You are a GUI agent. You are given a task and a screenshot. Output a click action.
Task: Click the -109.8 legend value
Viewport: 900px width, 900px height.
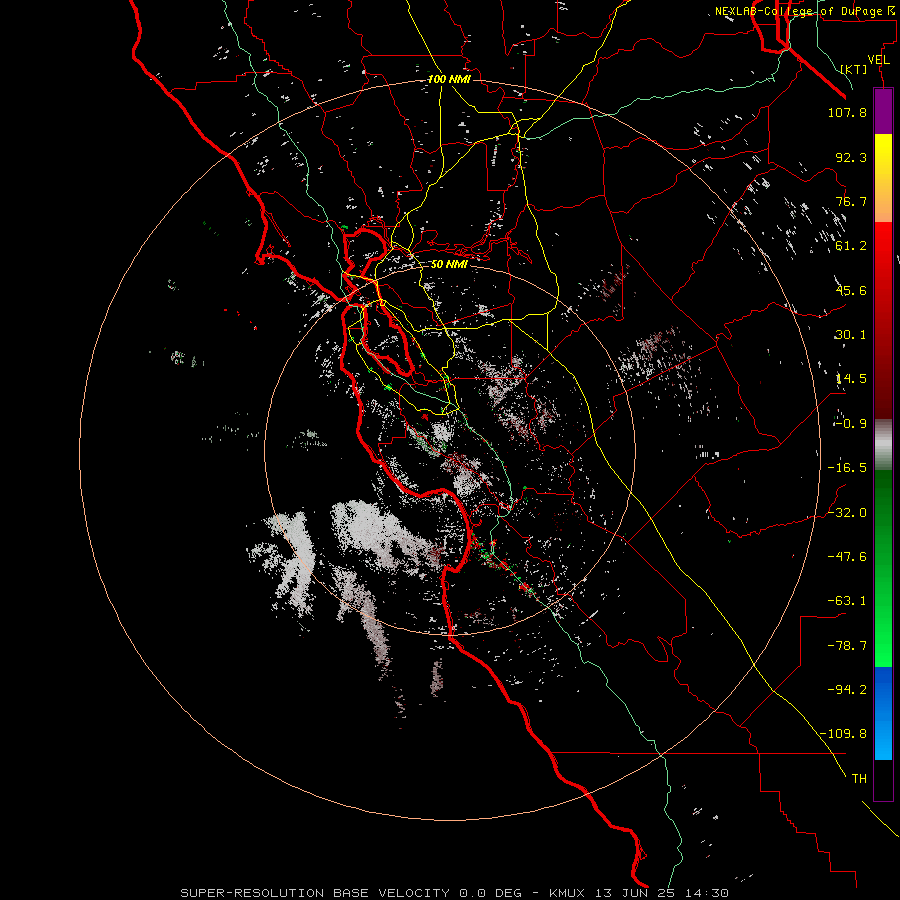click(843, 734)
